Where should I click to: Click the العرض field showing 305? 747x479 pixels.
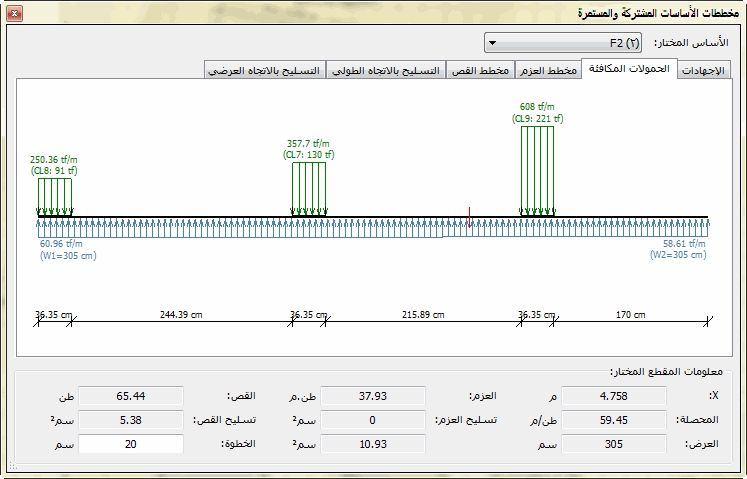tap(613, 443)
